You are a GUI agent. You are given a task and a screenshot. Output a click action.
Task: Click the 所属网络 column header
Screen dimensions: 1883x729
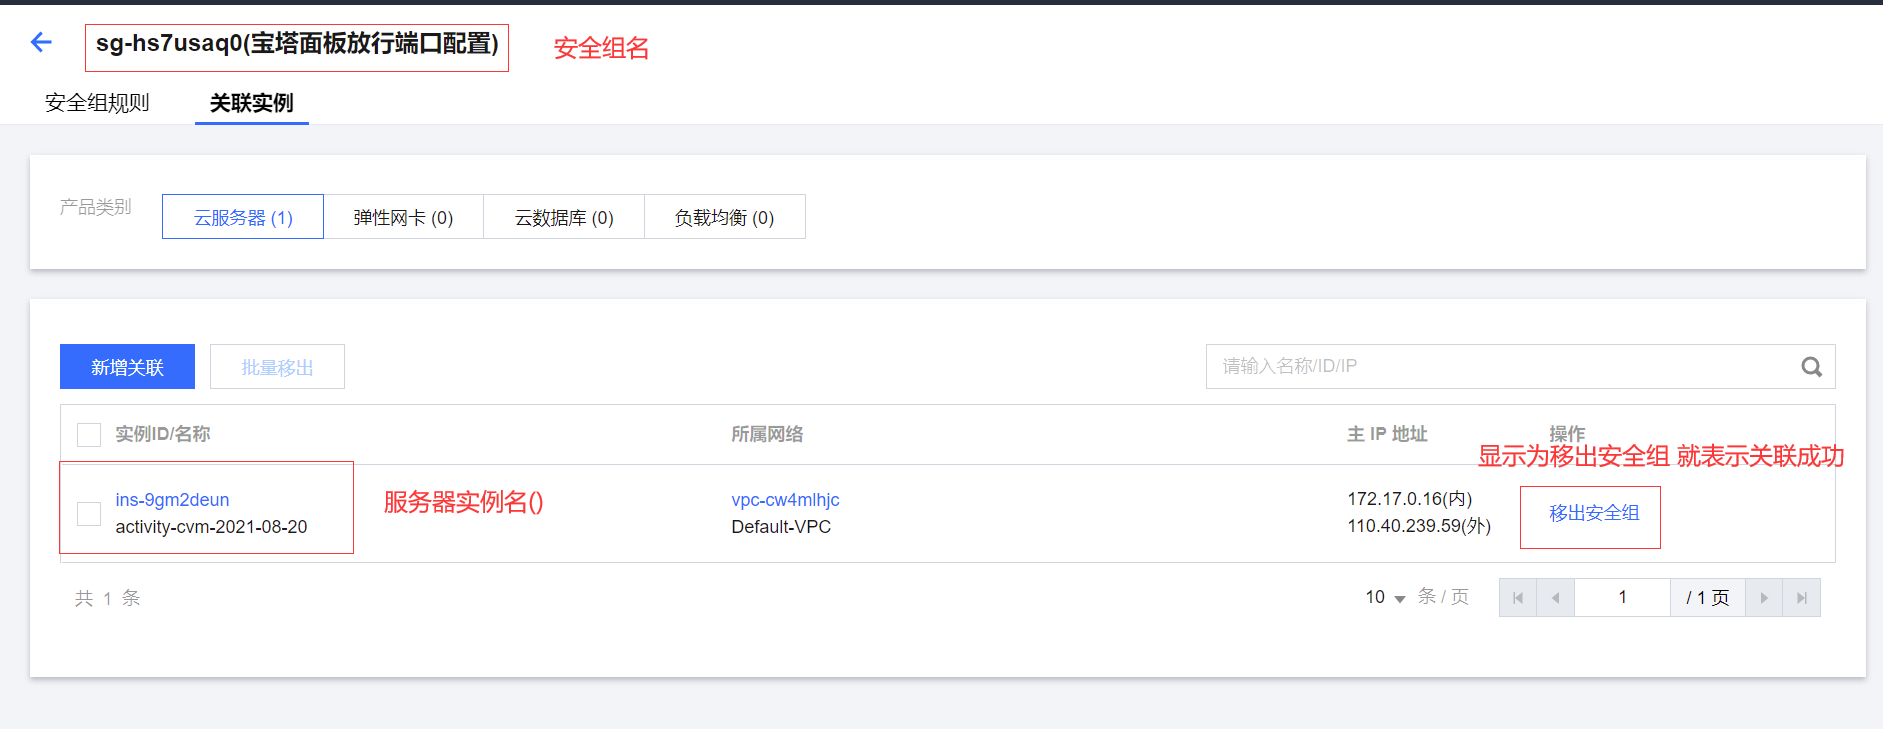(x=767, y=434)
